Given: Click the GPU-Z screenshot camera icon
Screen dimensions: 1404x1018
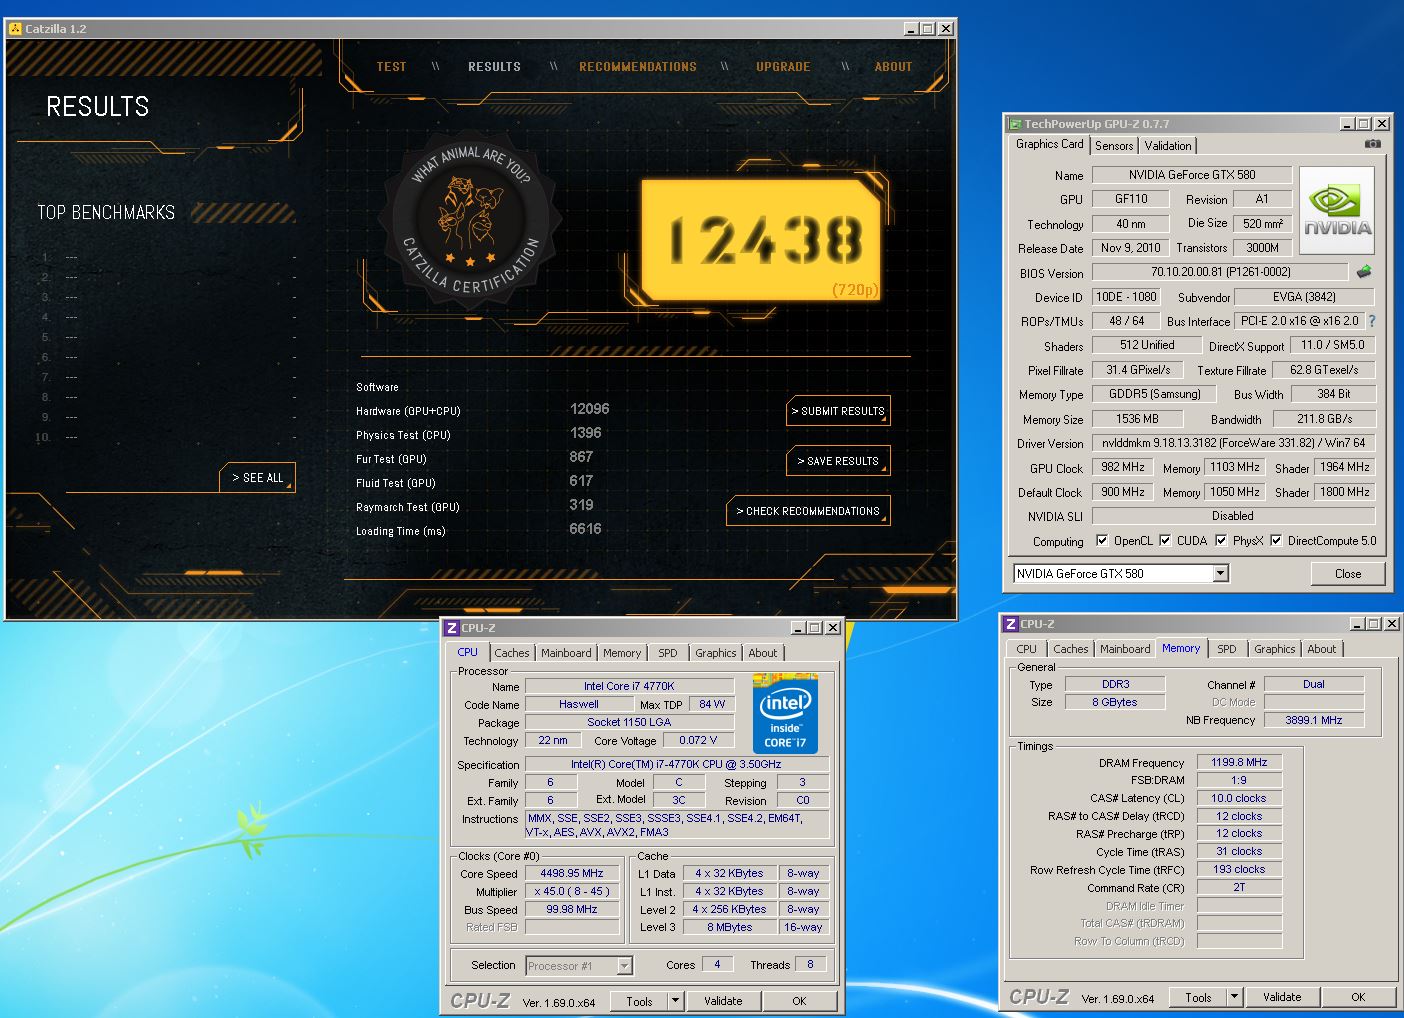Looking at the screenshot, I should pos(1372,144).
